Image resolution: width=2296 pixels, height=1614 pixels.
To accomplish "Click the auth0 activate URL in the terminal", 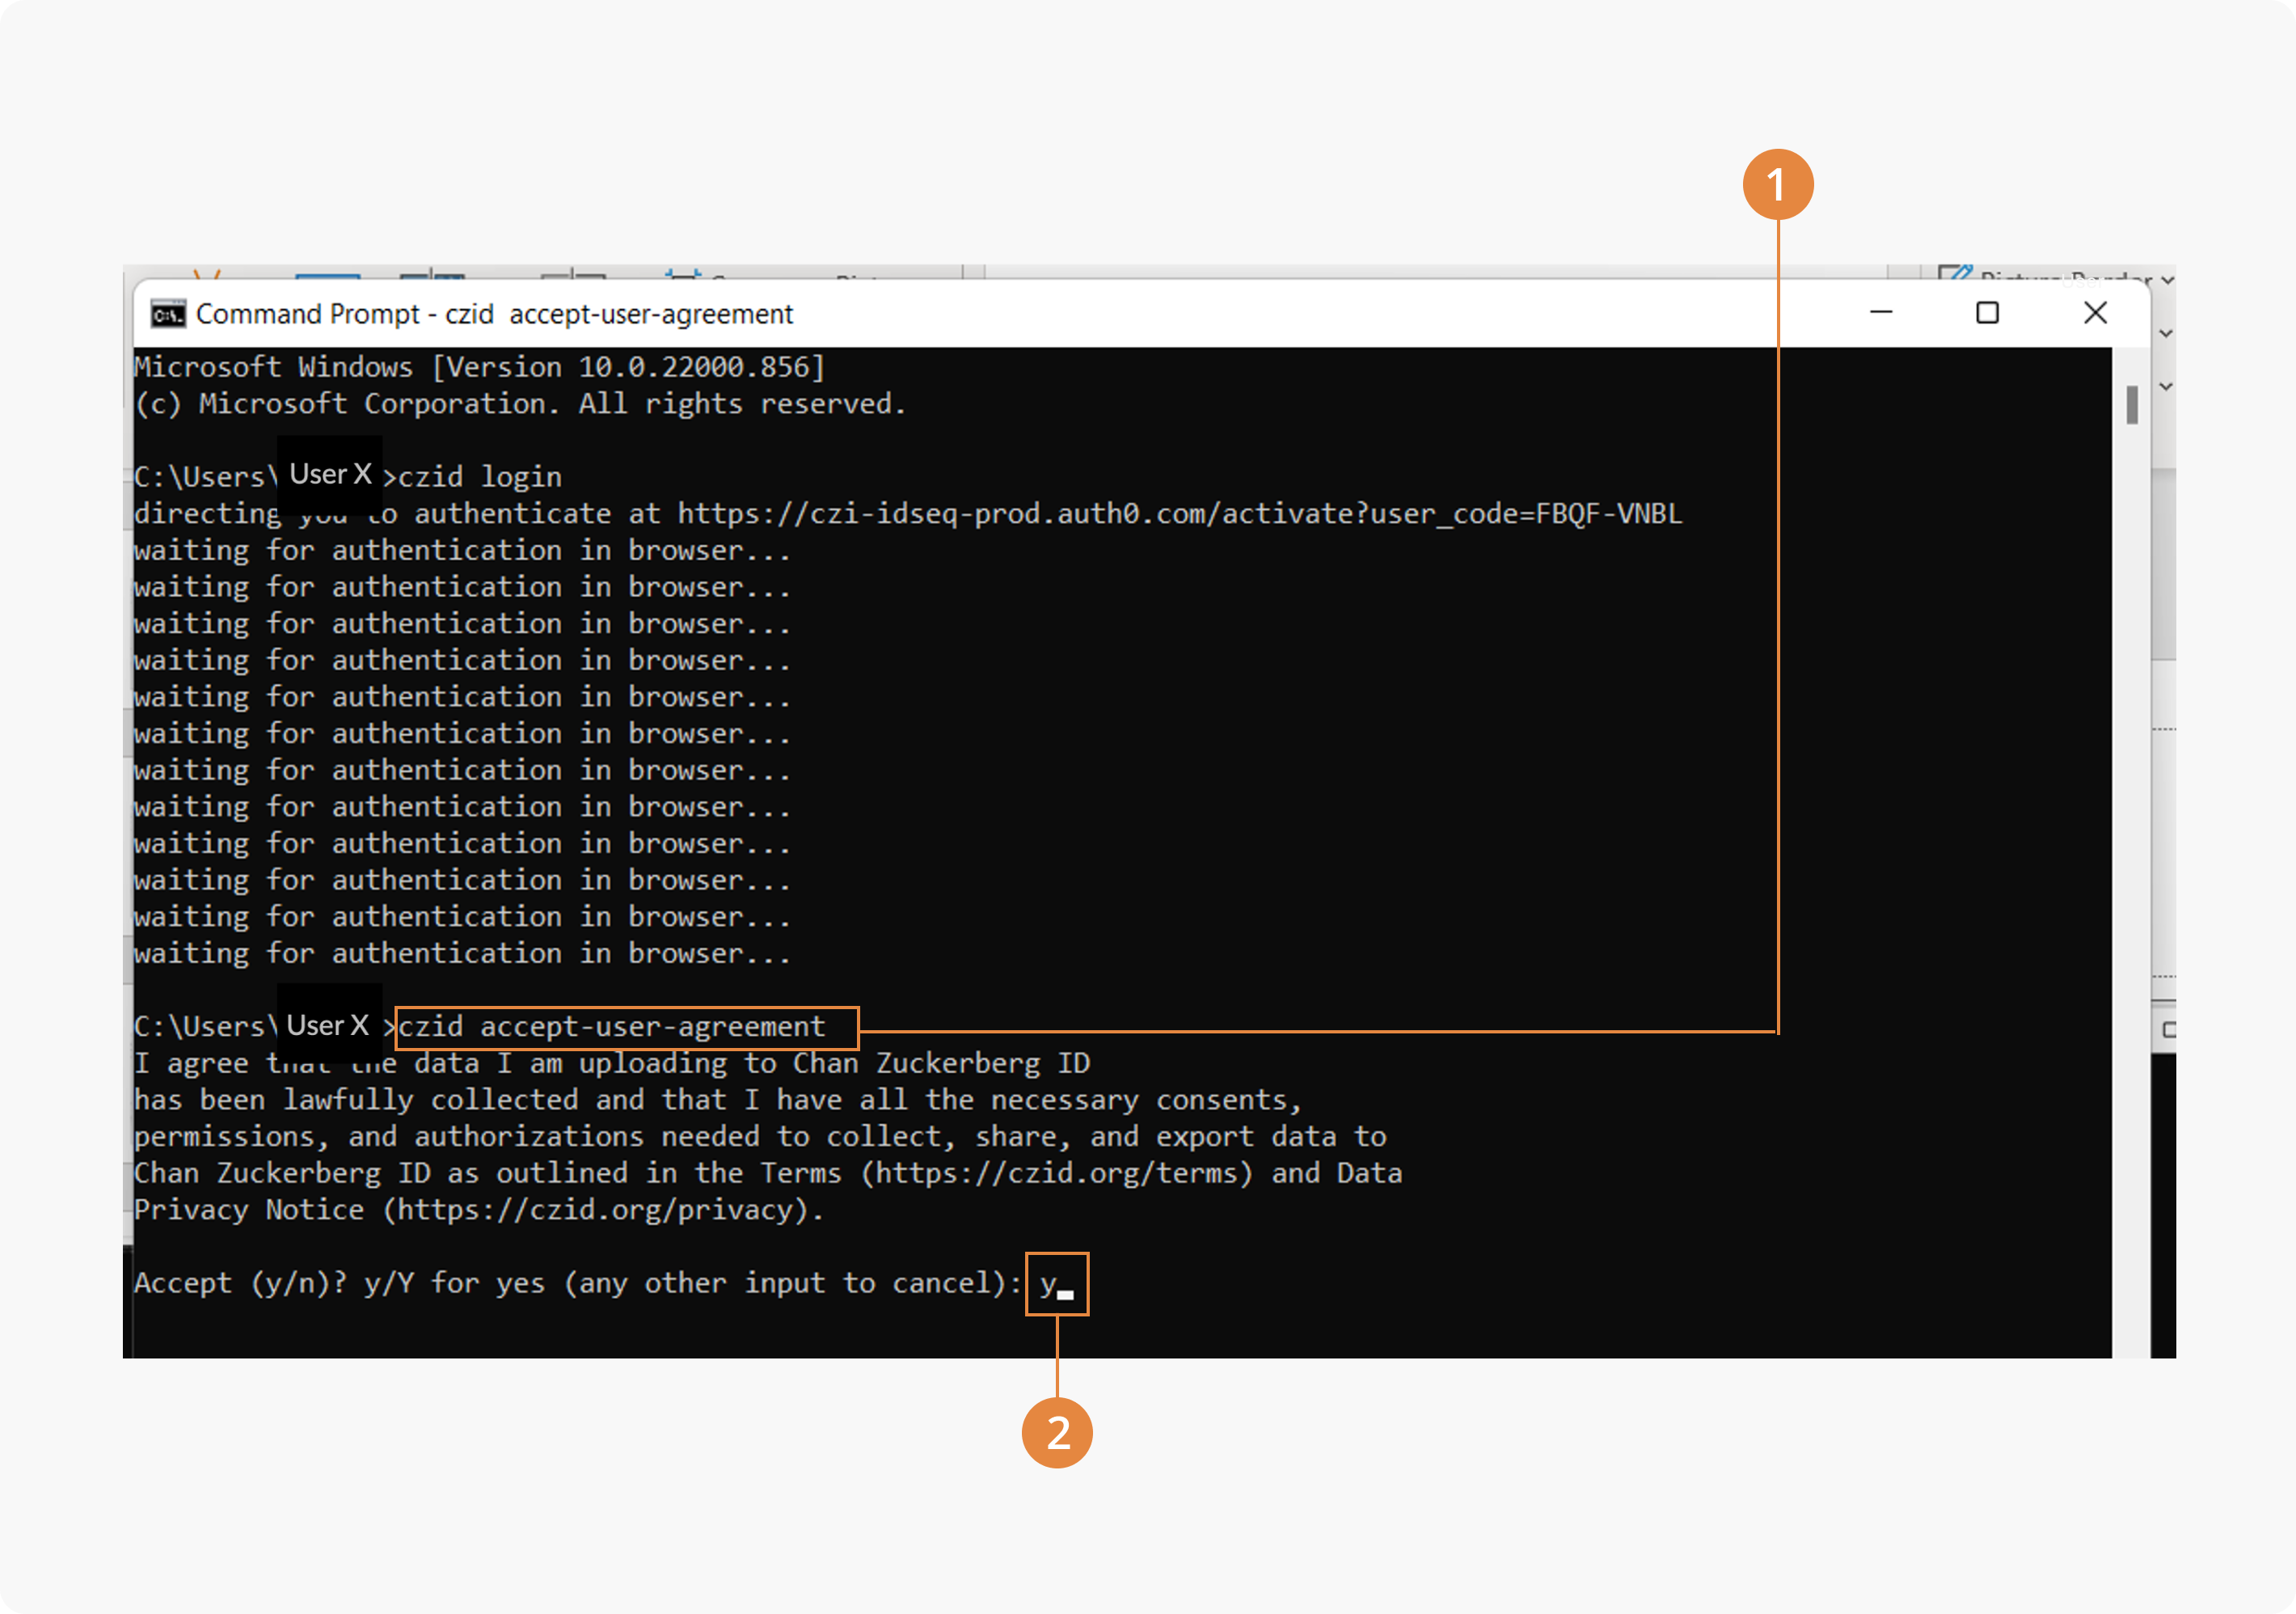I will (x=1179, y=514).
